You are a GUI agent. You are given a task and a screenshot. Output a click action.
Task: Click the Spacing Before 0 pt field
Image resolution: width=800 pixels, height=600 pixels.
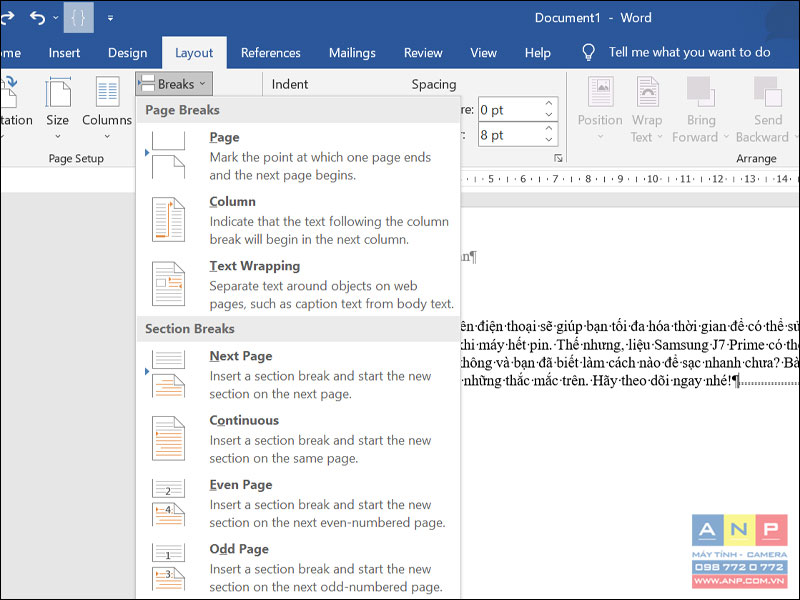tap(510, 110)
